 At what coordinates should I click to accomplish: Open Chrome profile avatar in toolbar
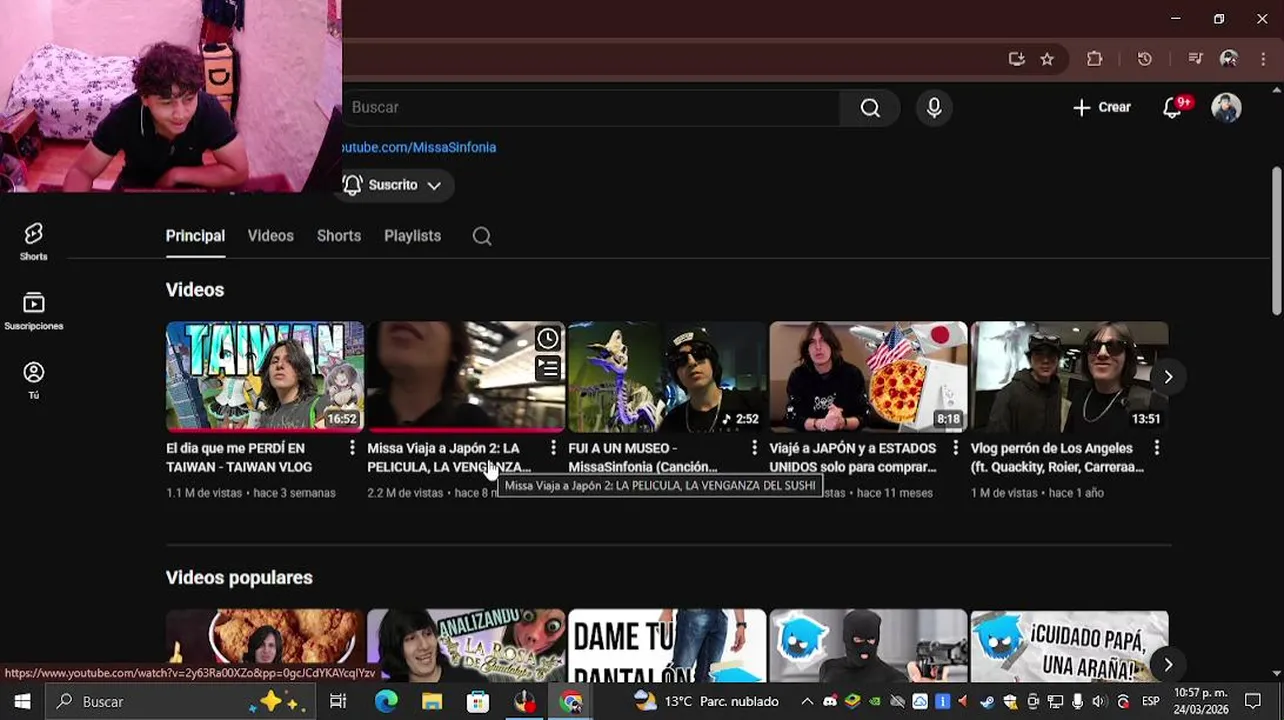(1229, 59)
